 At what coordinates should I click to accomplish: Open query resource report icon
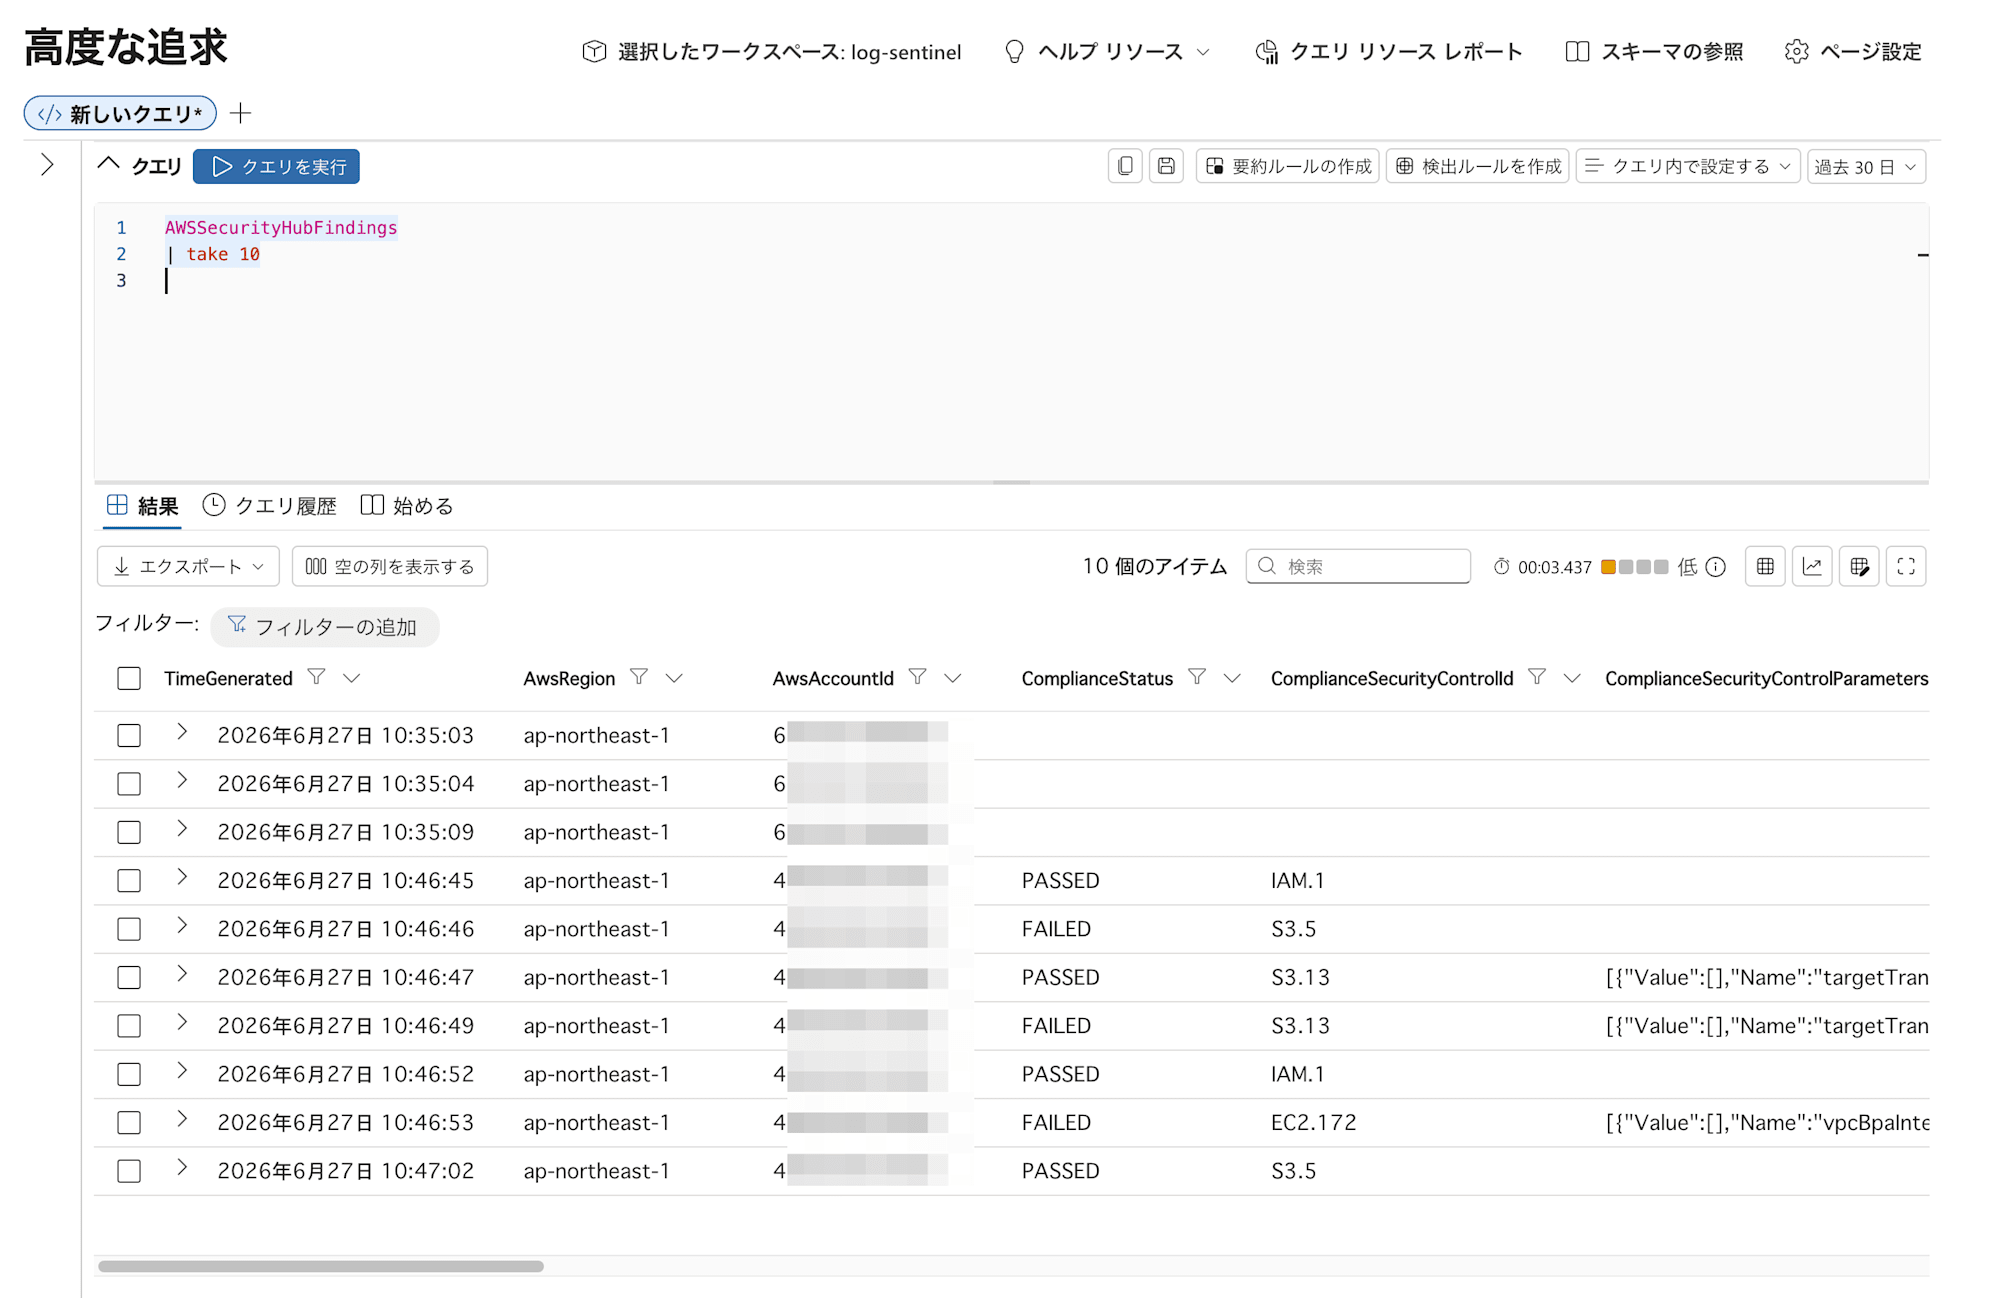[1266, 51]
